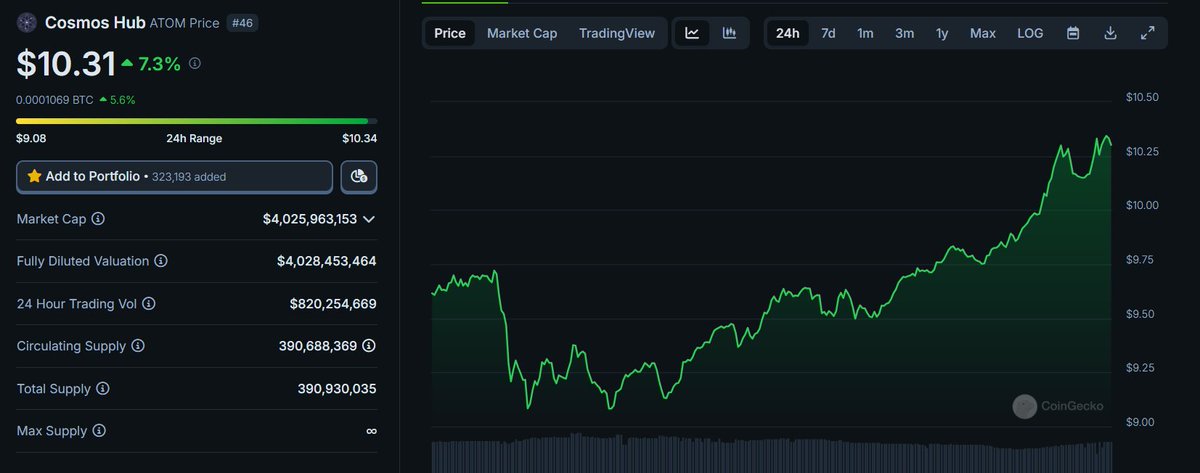This screenshot has height=473, width=1200.
Task: Select the 3m time range
Action: (904, 33)
